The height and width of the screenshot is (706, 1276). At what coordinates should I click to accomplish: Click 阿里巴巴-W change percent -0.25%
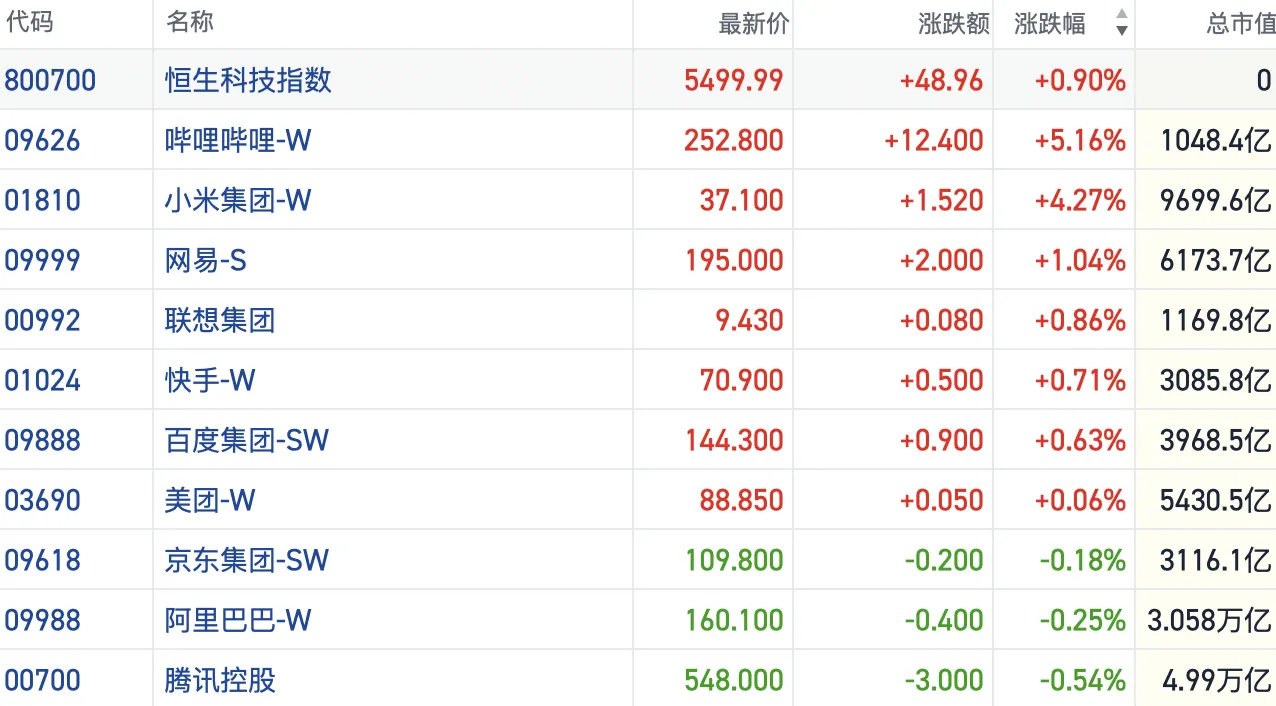click(1082, 620)
